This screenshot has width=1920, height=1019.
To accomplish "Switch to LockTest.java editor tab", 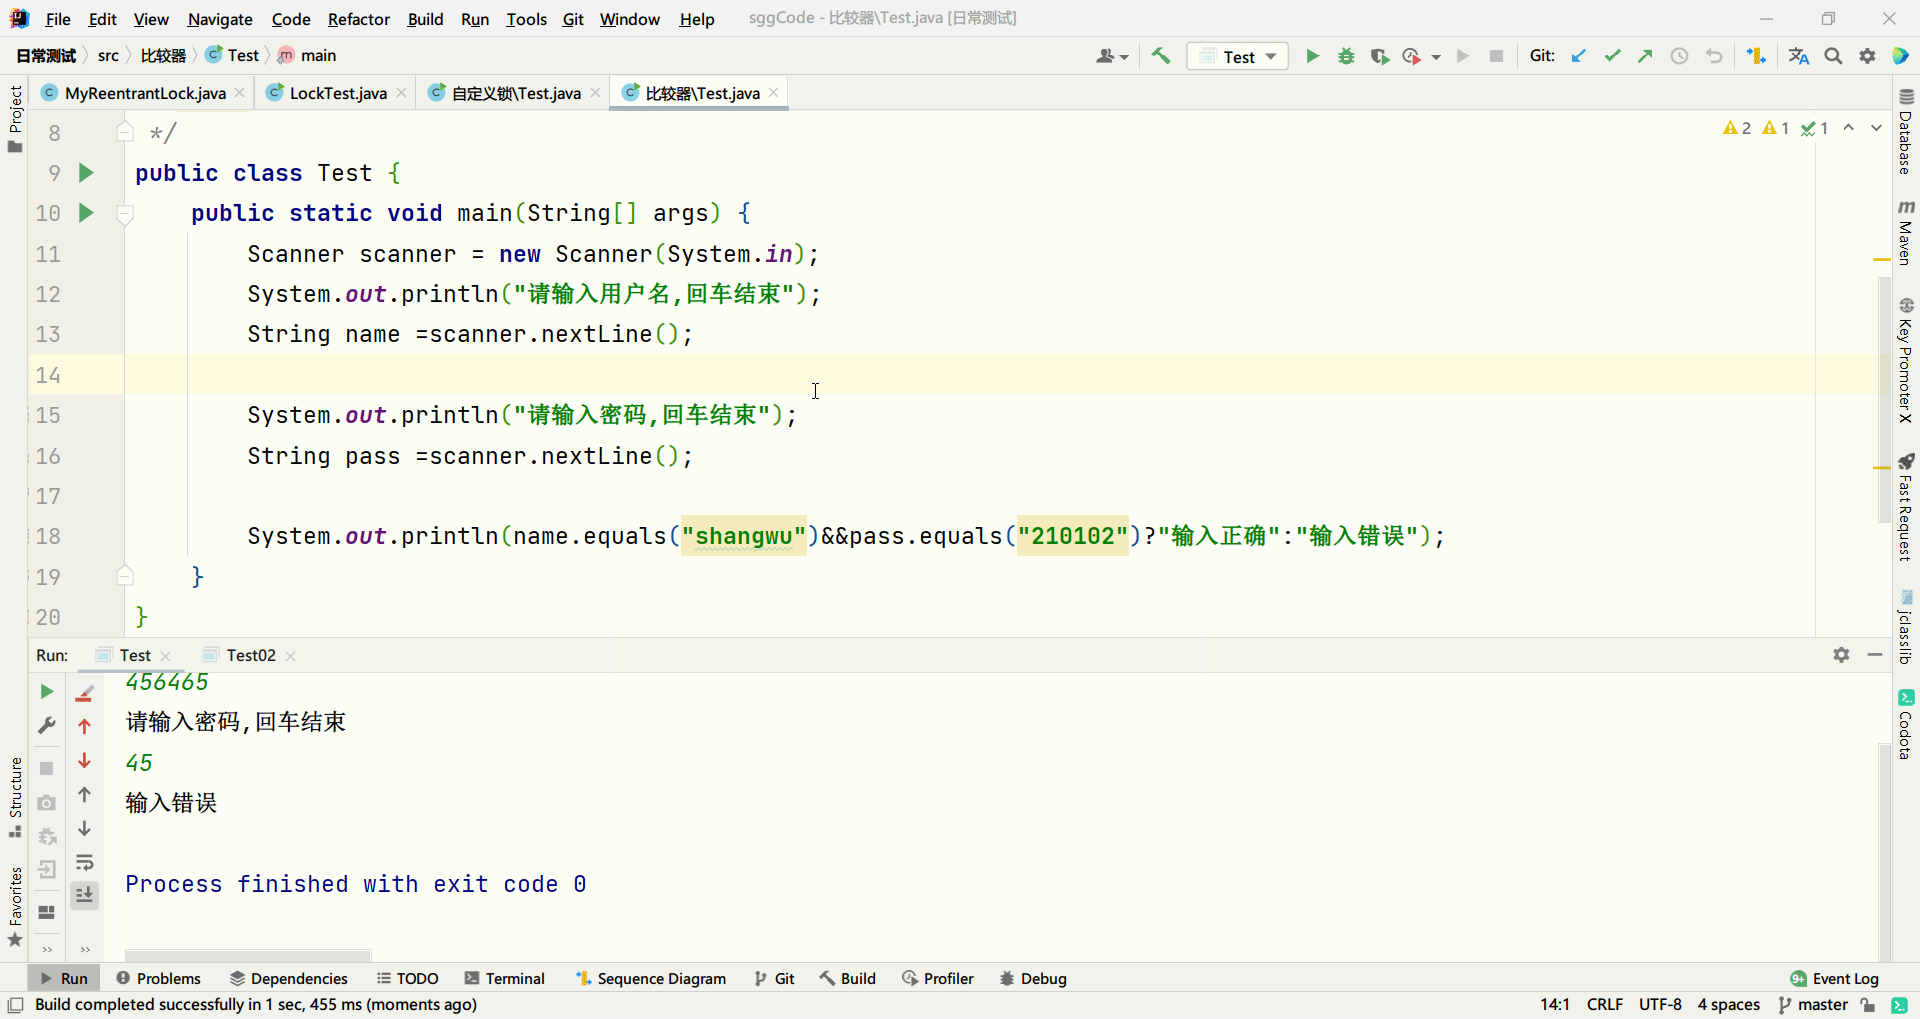I will pyautogui.click(x=337, y=93).
